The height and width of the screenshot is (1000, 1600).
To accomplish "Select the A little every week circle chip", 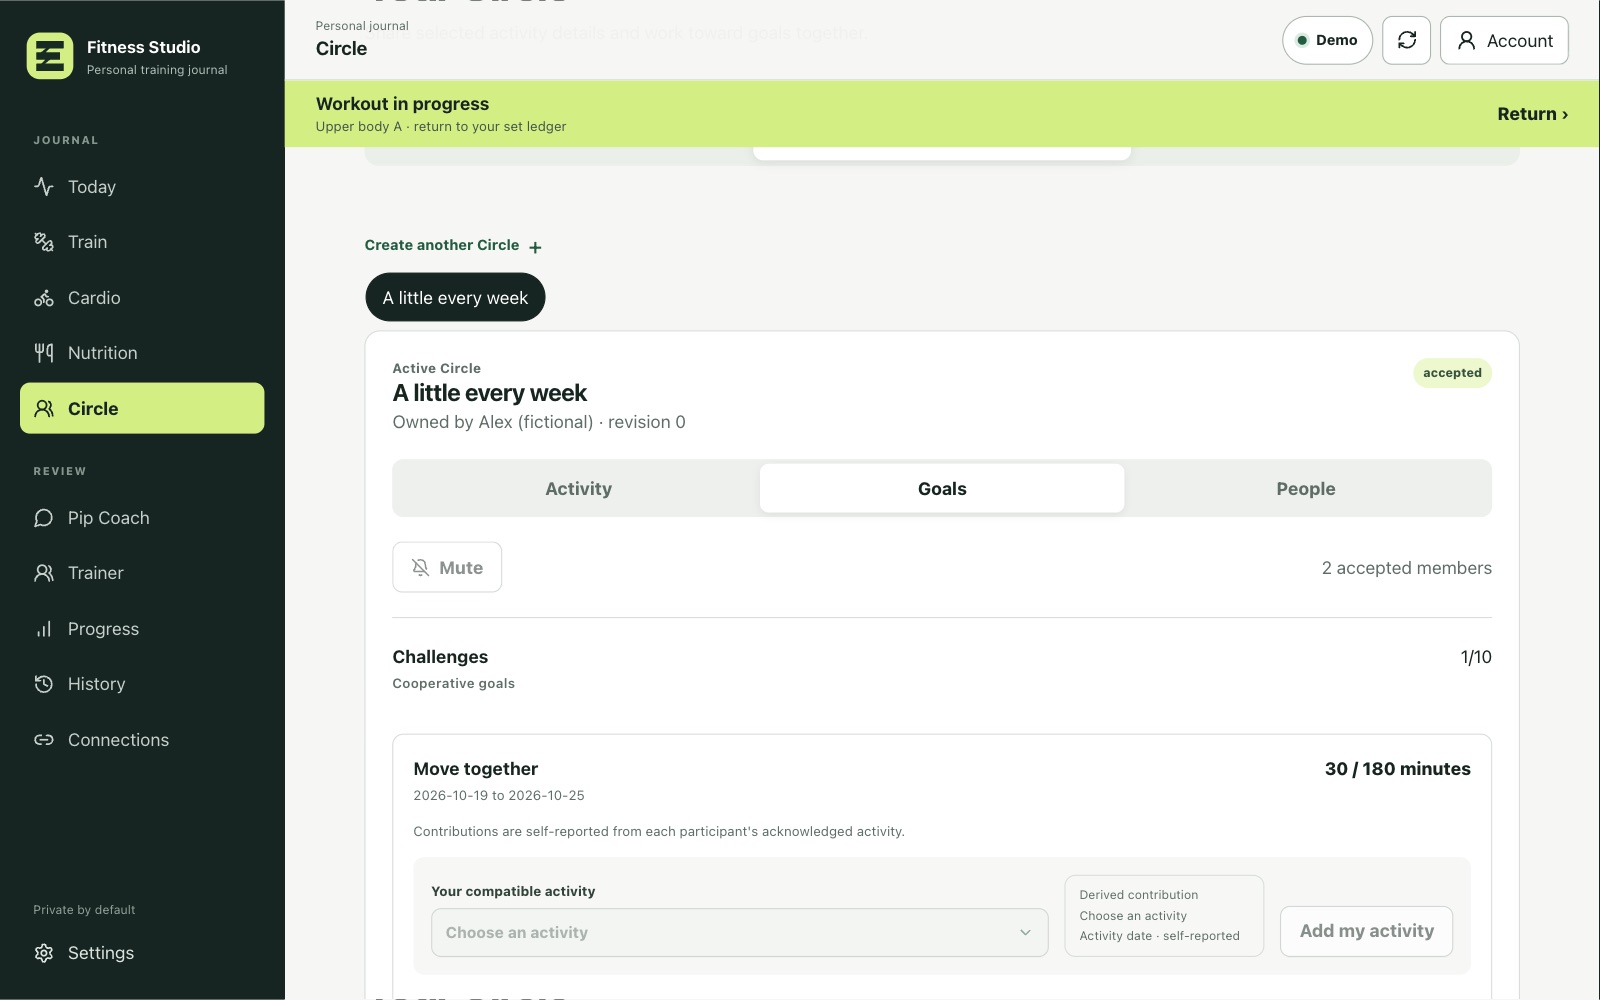I will point(455,297).
